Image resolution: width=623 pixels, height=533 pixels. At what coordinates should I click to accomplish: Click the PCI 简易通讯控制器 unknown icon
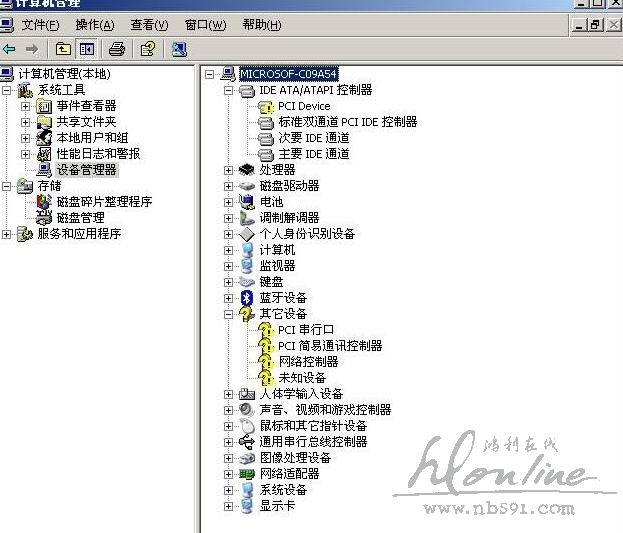pyautogui.click(x=266, y=346)
